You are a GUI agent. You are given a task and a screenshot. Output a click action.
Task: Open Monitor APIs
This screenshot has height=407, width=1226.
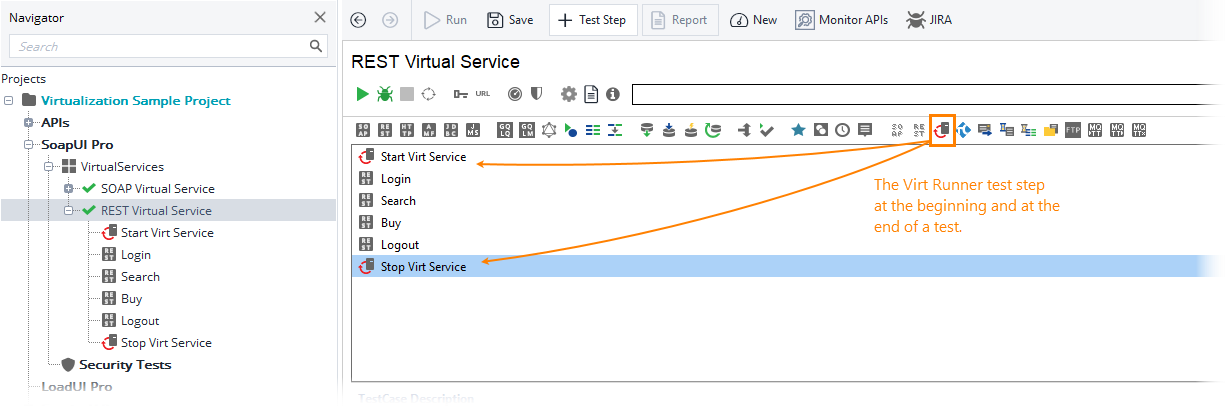[842, 20]
